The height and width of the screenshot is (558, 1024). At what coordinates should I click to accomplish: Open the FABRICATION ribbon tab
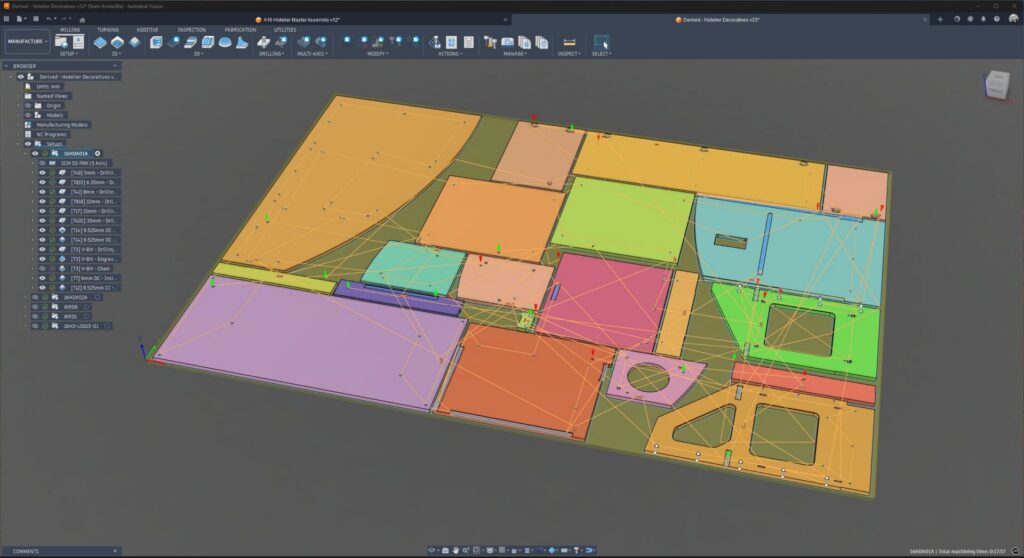pyautogui.click(x=240, y=30)
